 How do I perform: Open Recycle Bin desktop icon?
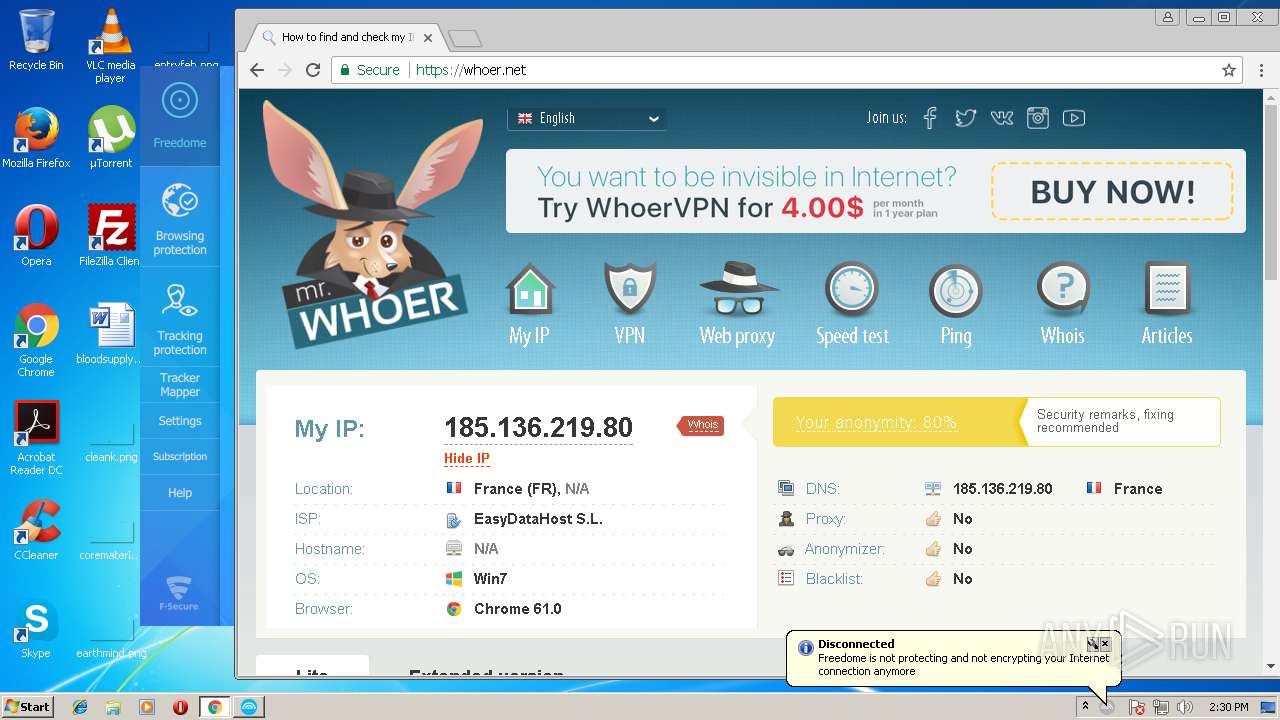pyautogui.click(x=36, y=40)
